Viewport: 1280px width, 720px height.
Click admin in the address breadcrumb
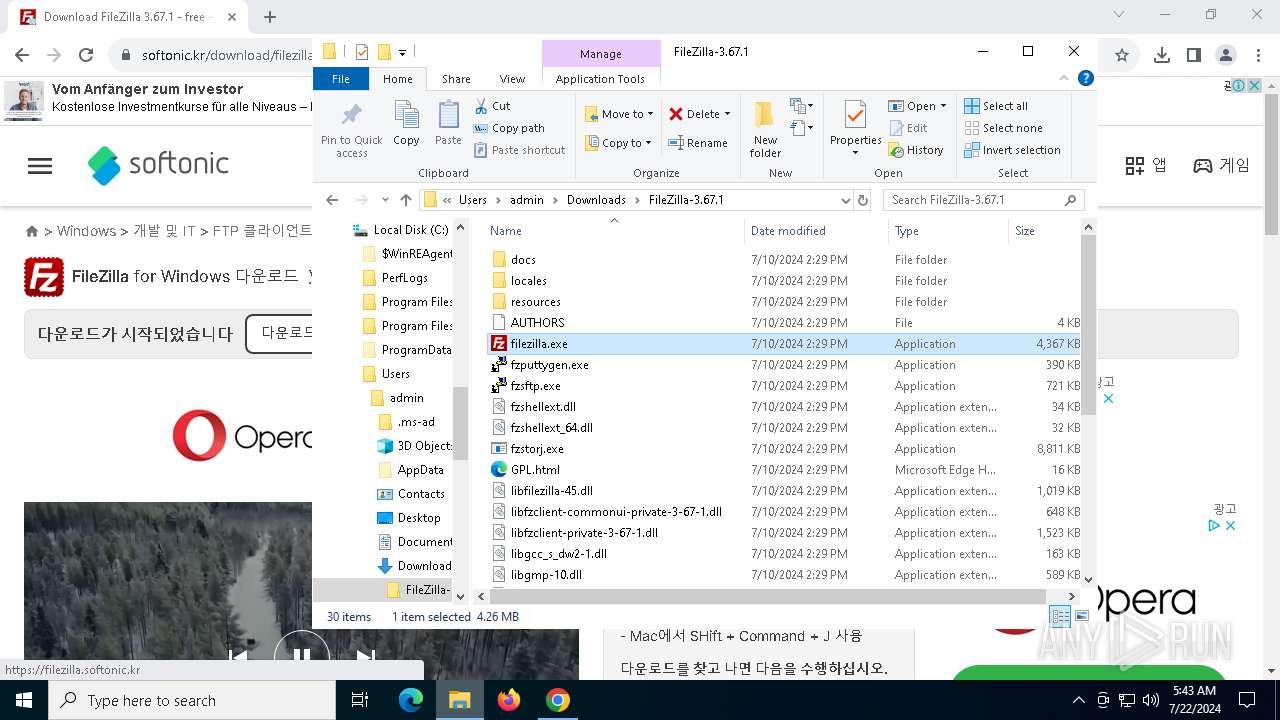coord(527,200)
